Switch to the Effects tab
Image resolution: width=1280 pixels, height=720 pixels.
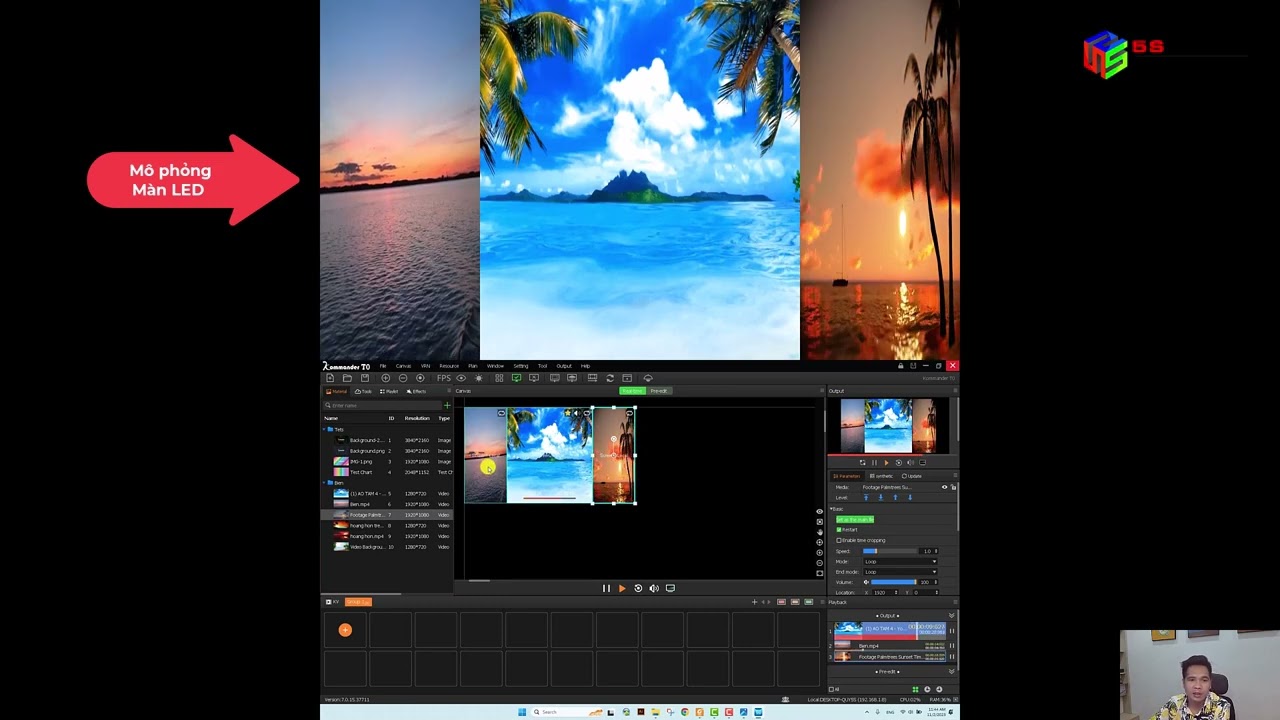[417, 391]
